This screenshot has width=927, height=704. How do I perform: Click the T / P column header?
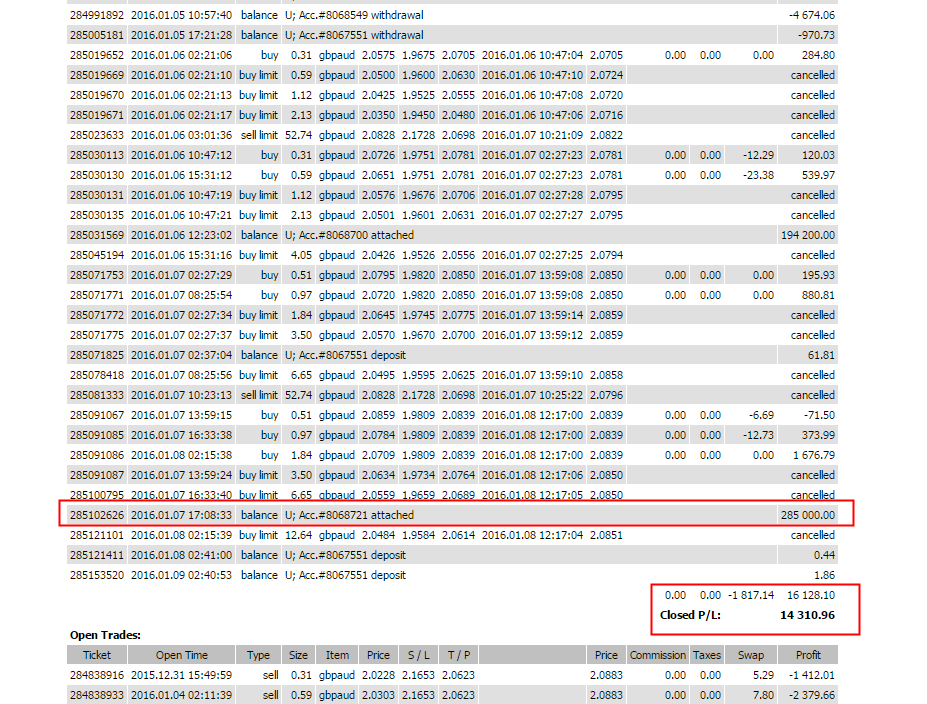coord(459,656)
